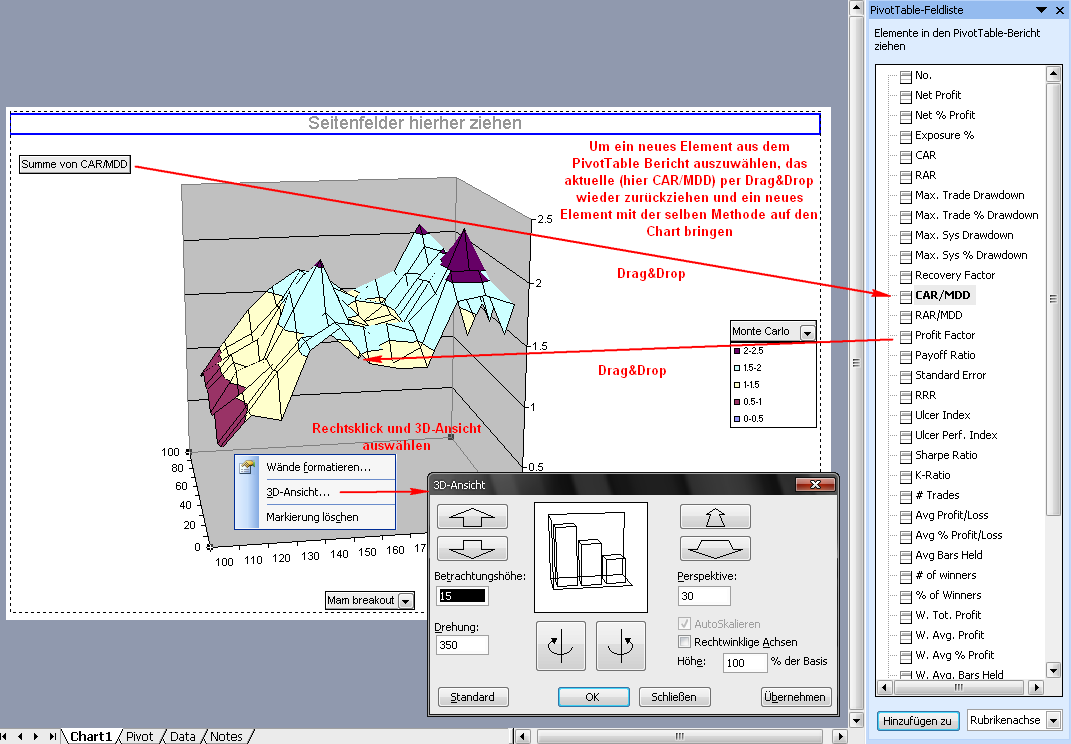Click the perspective increase arrow button
This screenshot has width=1071, height=744.
click(714, 516)
